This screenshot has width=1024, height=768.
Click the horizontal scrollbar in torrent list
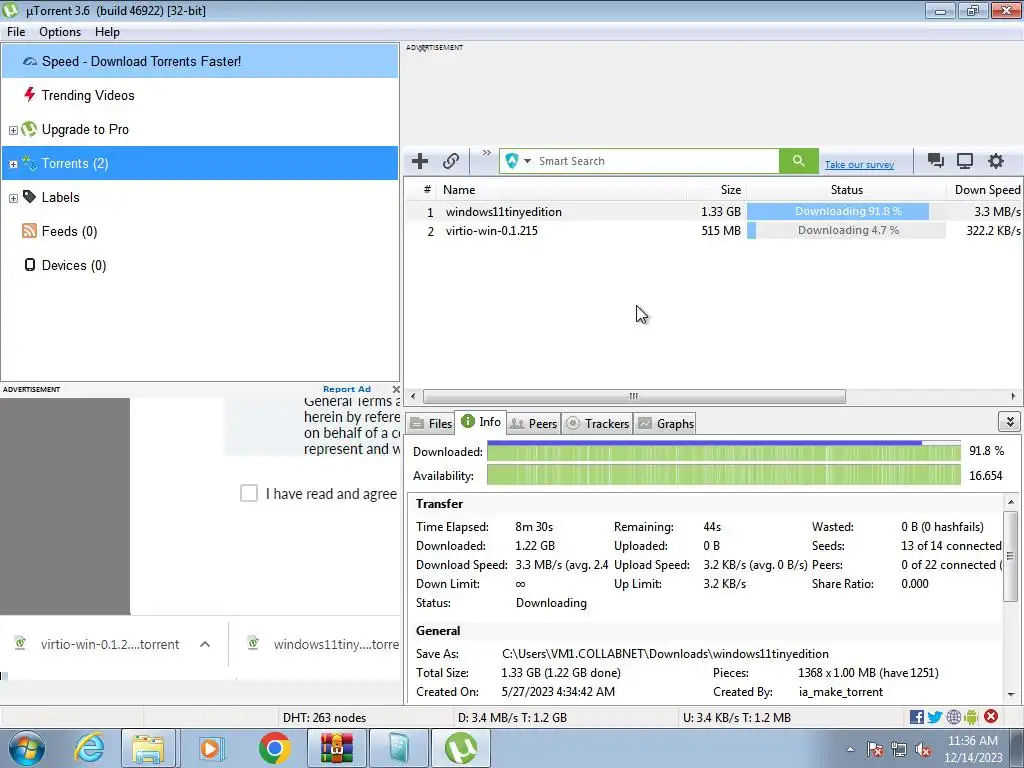pyautogui.click(x=633, y=396)
